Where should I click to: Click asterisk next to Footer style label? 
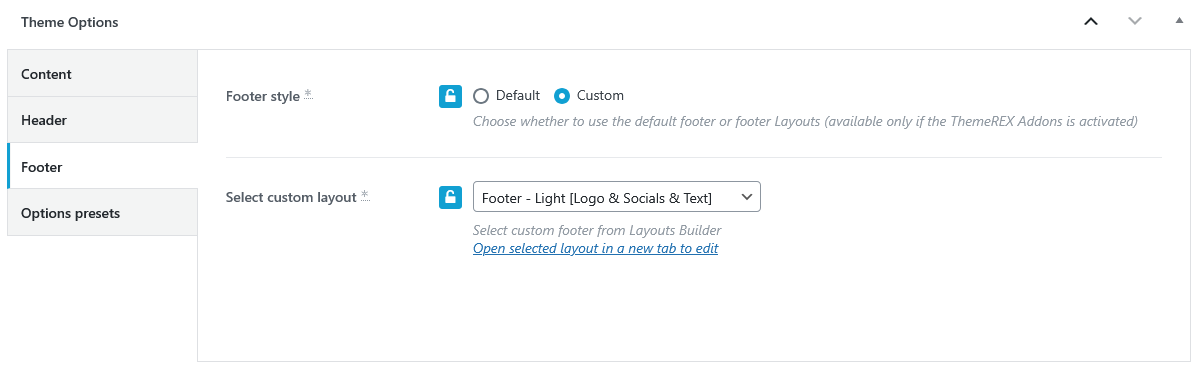(308, 95)
